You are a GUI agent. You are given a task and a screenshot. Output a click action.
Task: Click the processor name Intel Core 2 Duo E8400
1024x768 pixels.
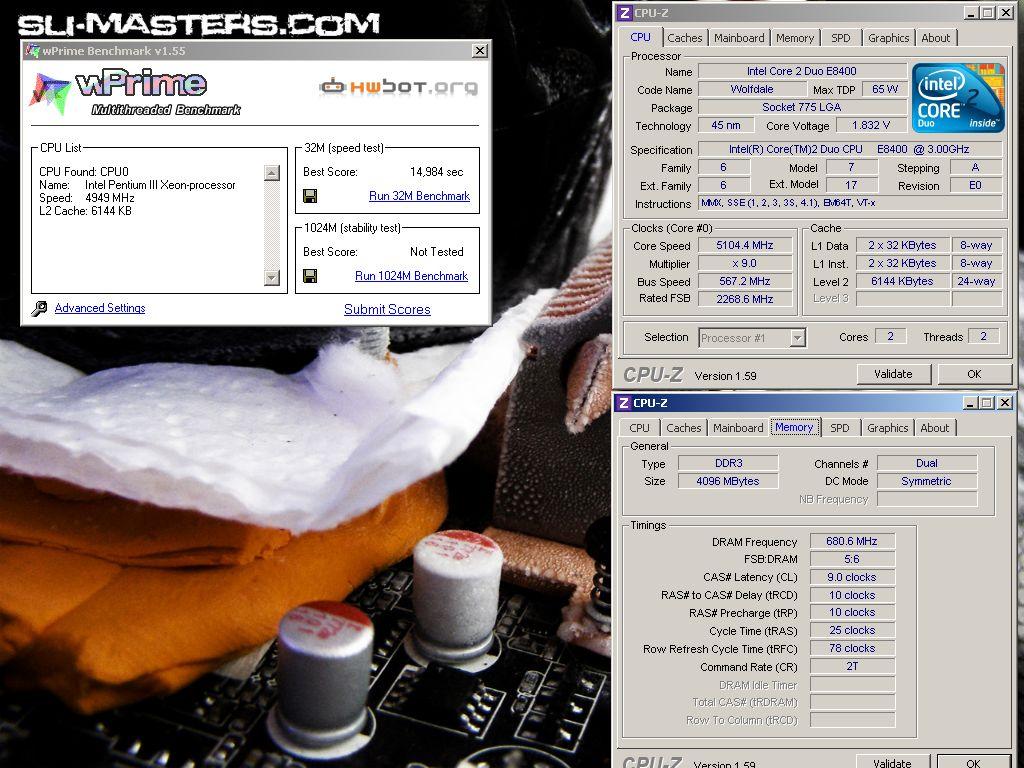tap(802, 71)
